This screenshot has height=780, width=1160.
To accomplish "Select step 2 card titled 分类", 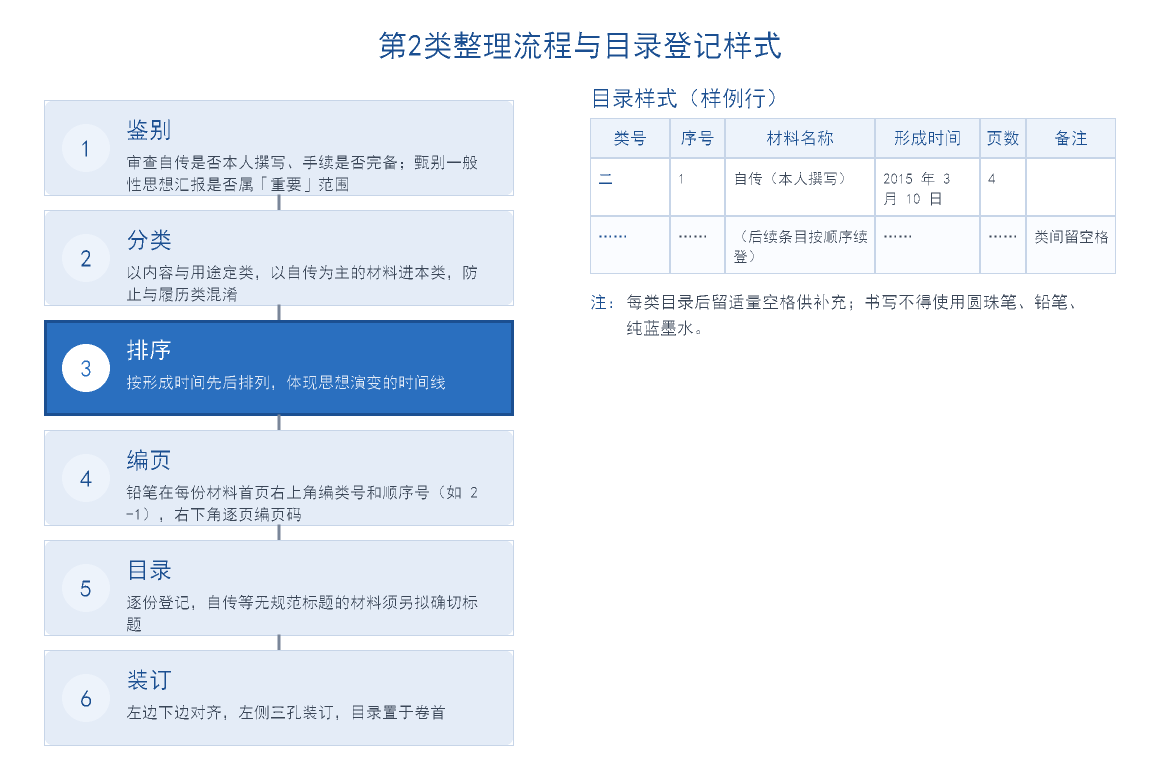I will [x=279, y=258].
